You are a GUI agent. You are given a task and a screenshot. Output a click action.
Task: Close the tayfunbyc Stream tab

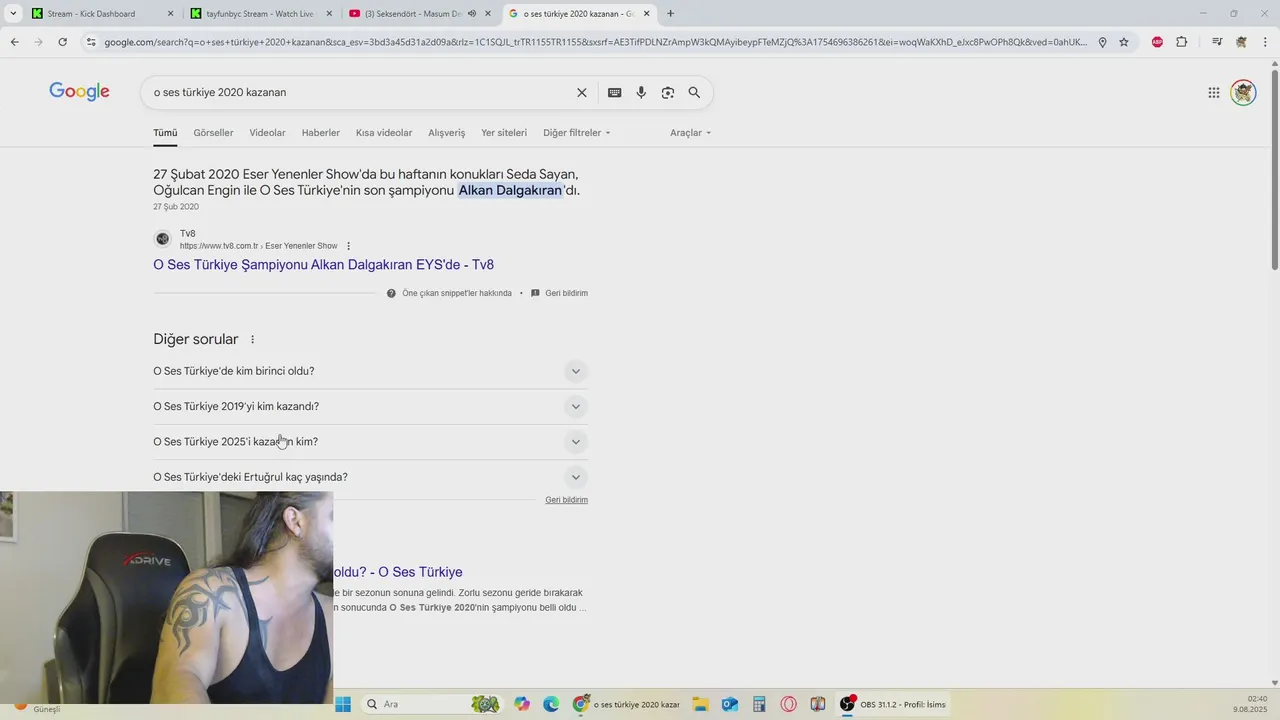coord(329,14)
